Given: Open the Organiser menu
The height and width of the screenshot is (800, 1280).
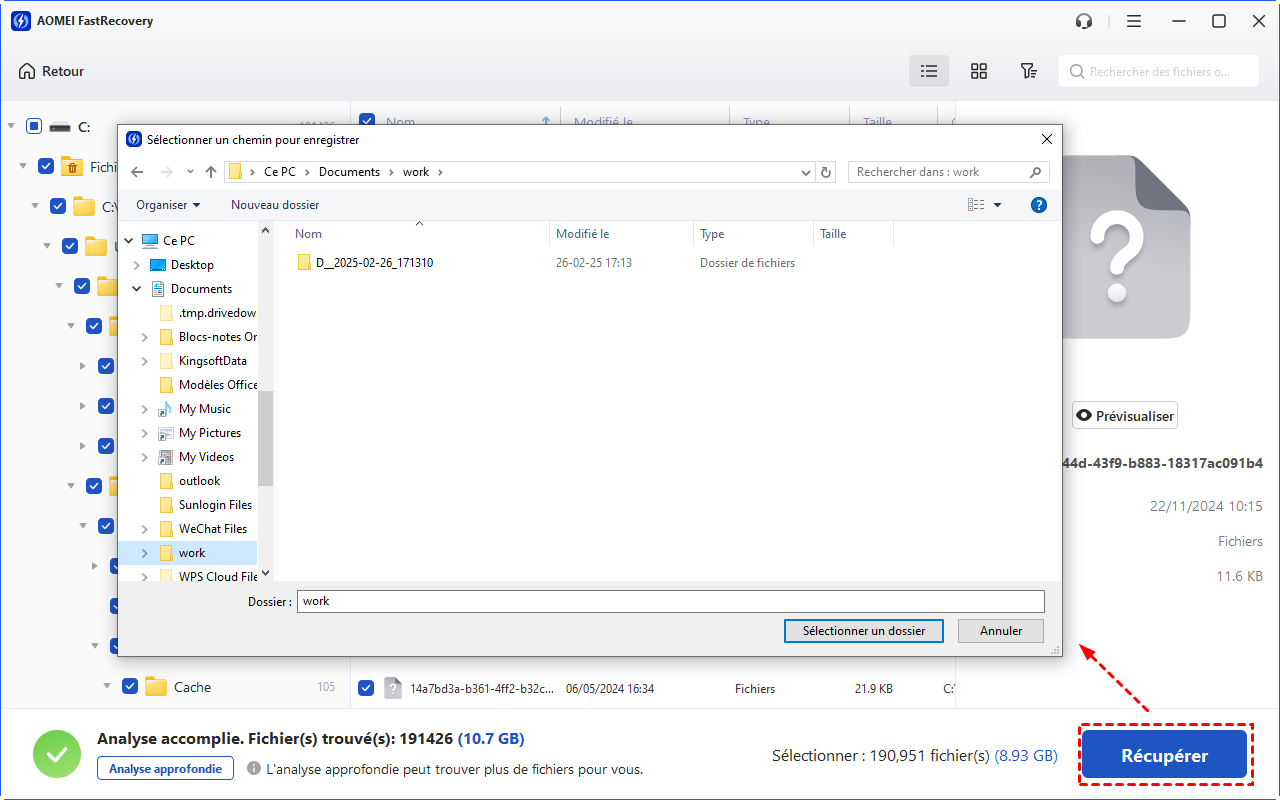Looking at the screenshot, I should [x=168, y=205].
